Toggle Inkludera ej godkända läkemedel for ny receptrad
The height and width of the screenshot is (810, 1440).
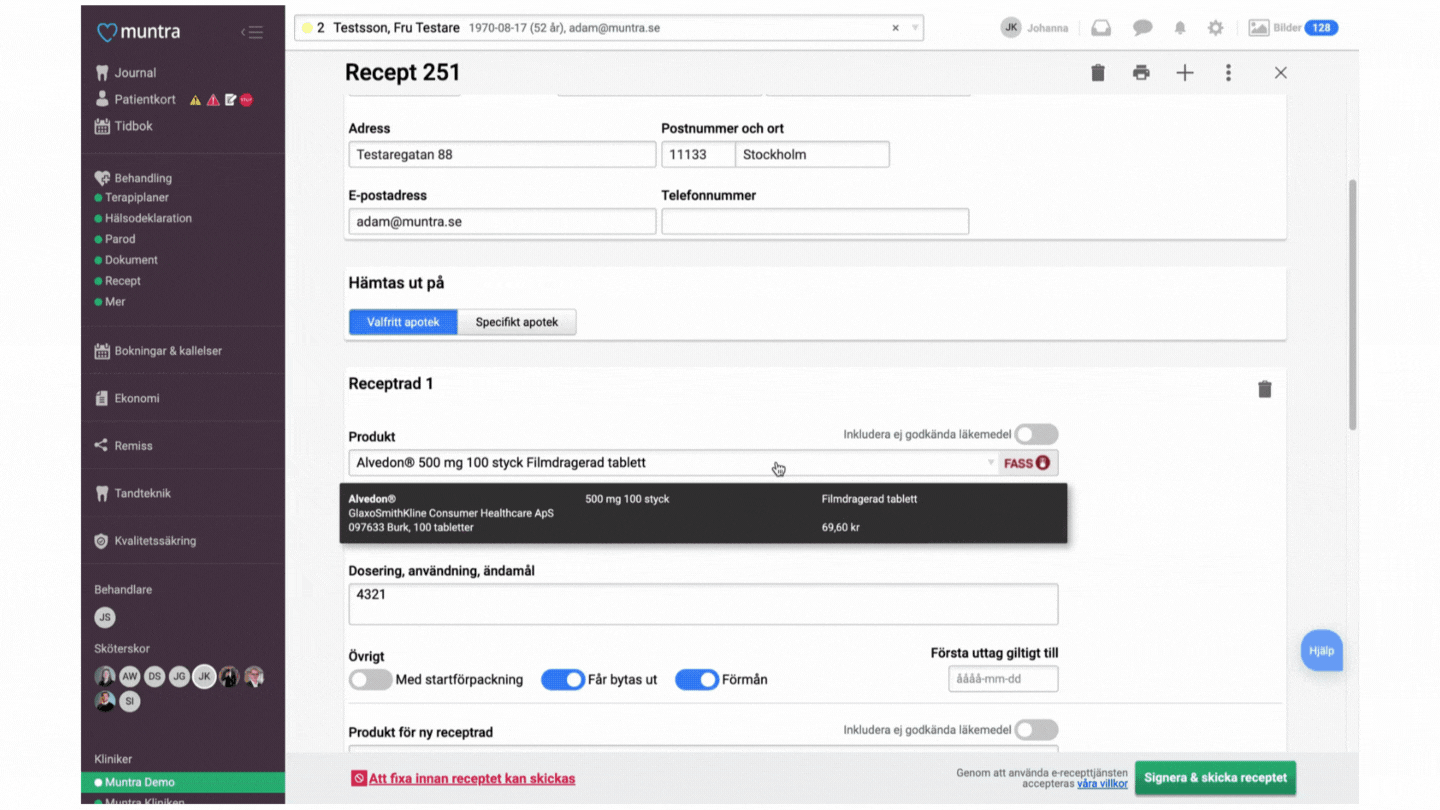1036,730
